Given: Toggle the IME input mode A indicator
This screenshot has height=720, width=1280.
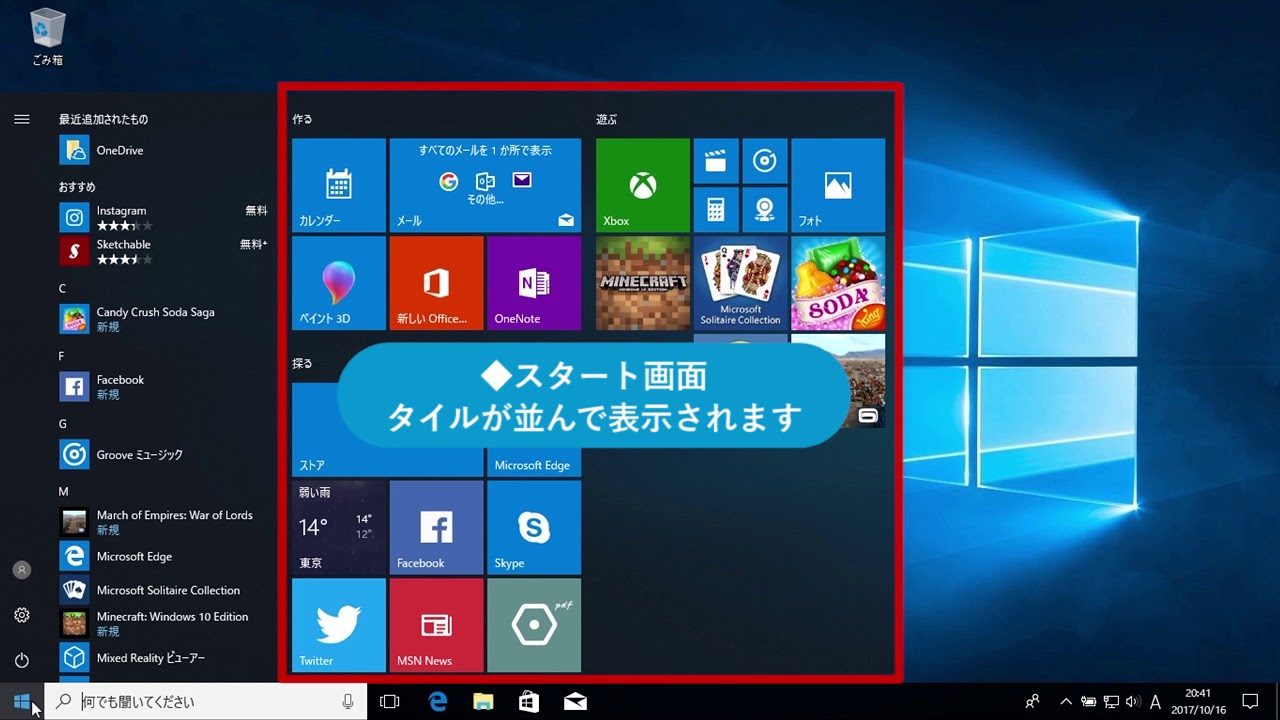Looking at the screenshot, I should click(1156, 702).
